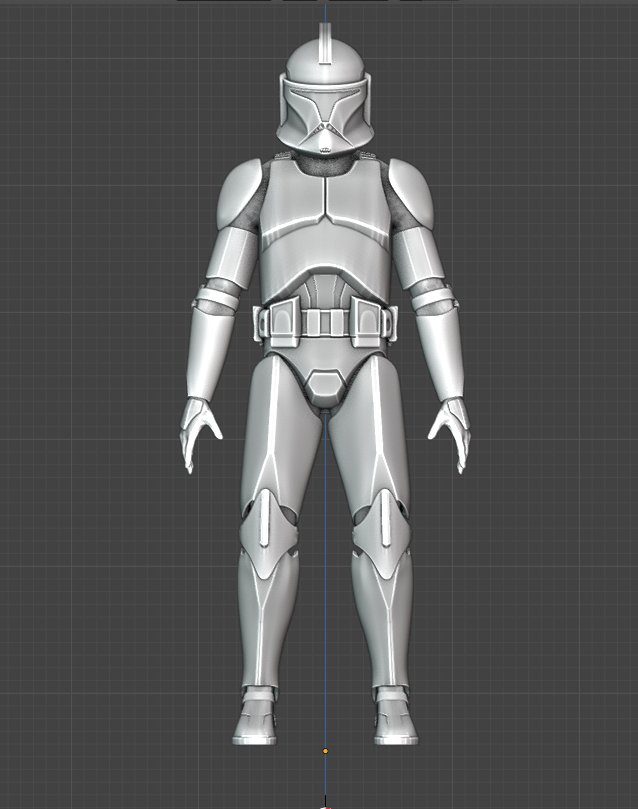Click the helmet's top fin crest

coord(325,44)
